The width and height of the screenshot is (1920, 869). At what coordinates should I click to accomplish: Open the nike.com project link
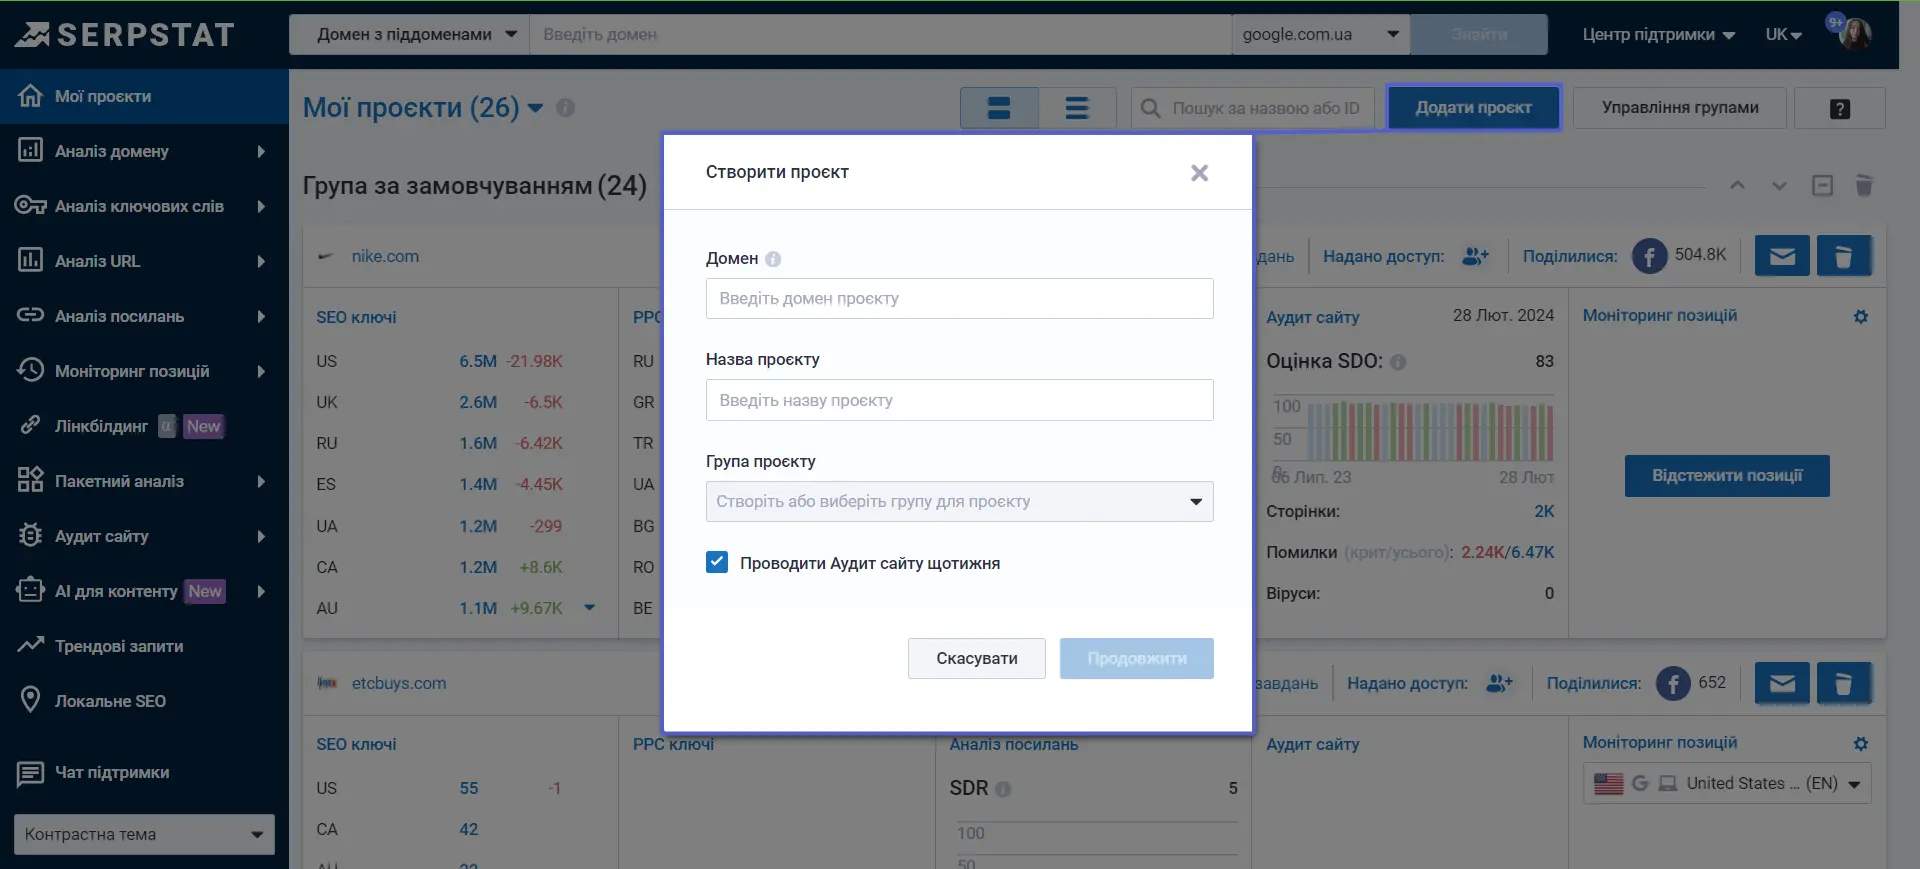[x=385, y=256]
